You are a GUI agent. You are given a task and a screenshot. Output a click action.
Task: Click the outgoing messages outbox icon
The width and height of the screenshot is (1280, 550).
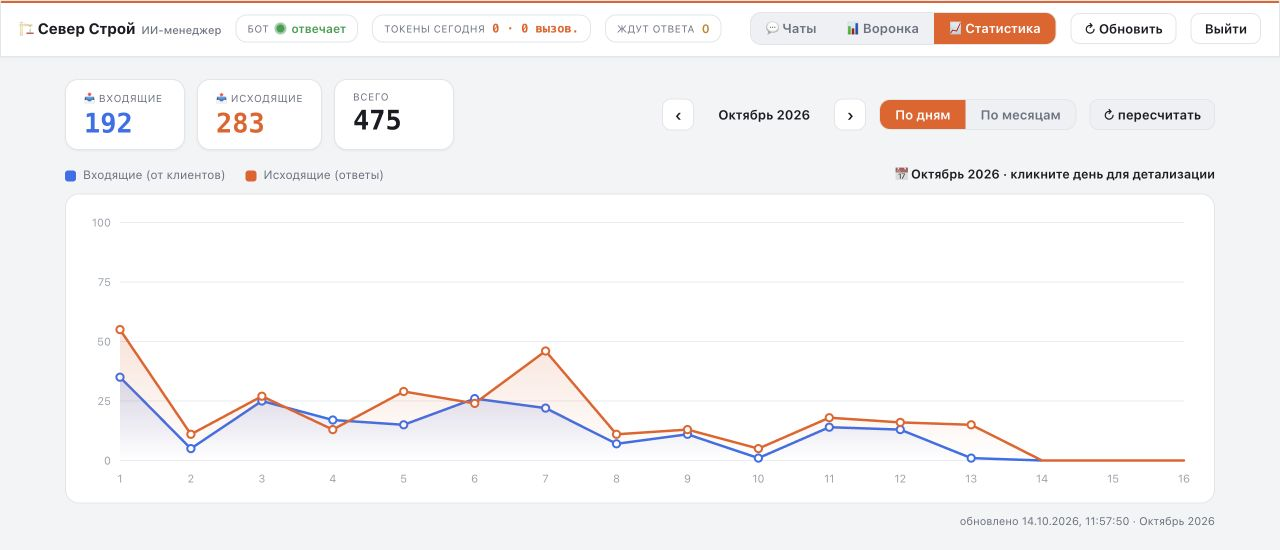[222, 98]
